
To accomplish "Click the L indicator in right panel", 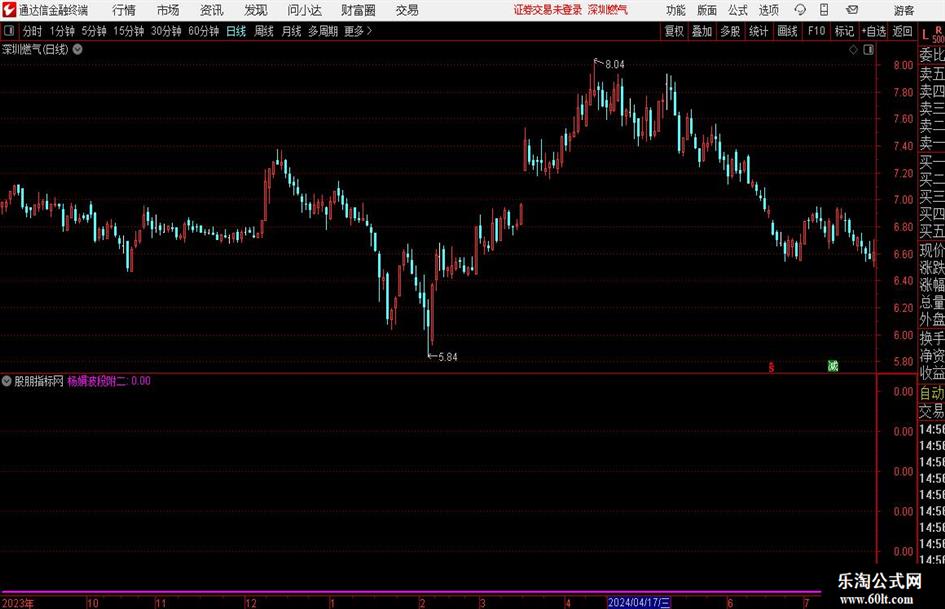I will [x=925, y=36].
